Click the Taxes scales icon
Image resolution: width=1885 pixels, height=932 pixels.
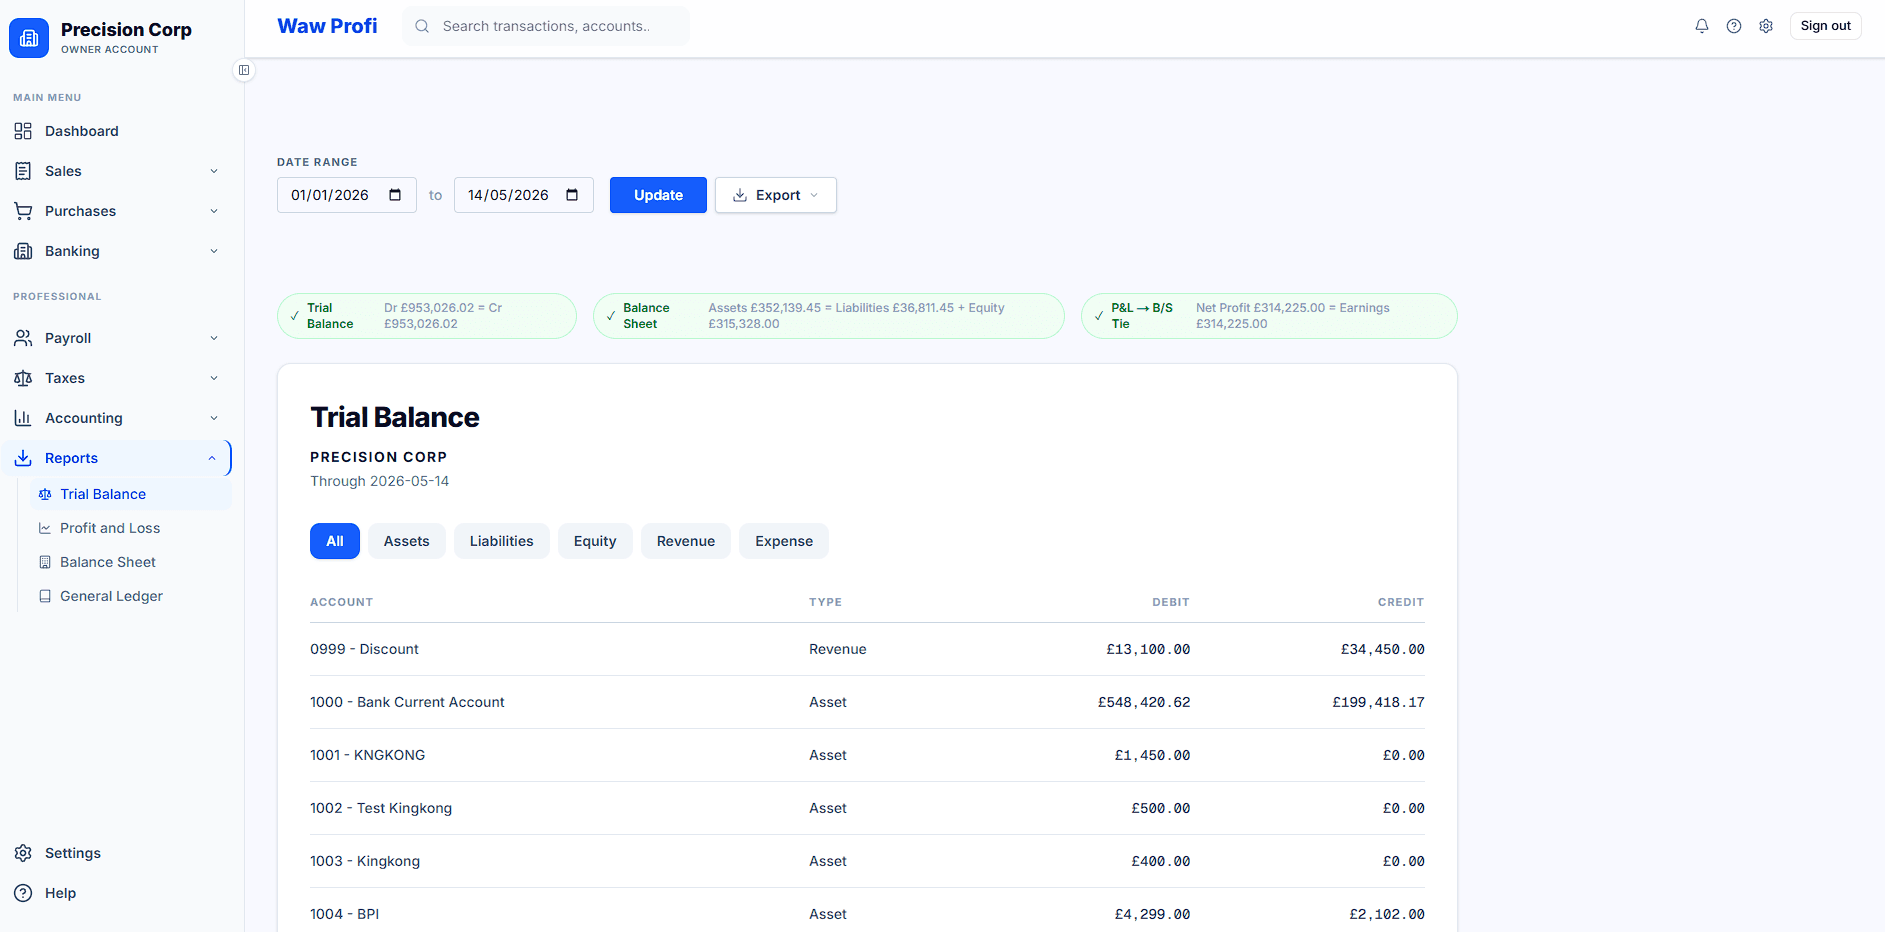(23, 378)
